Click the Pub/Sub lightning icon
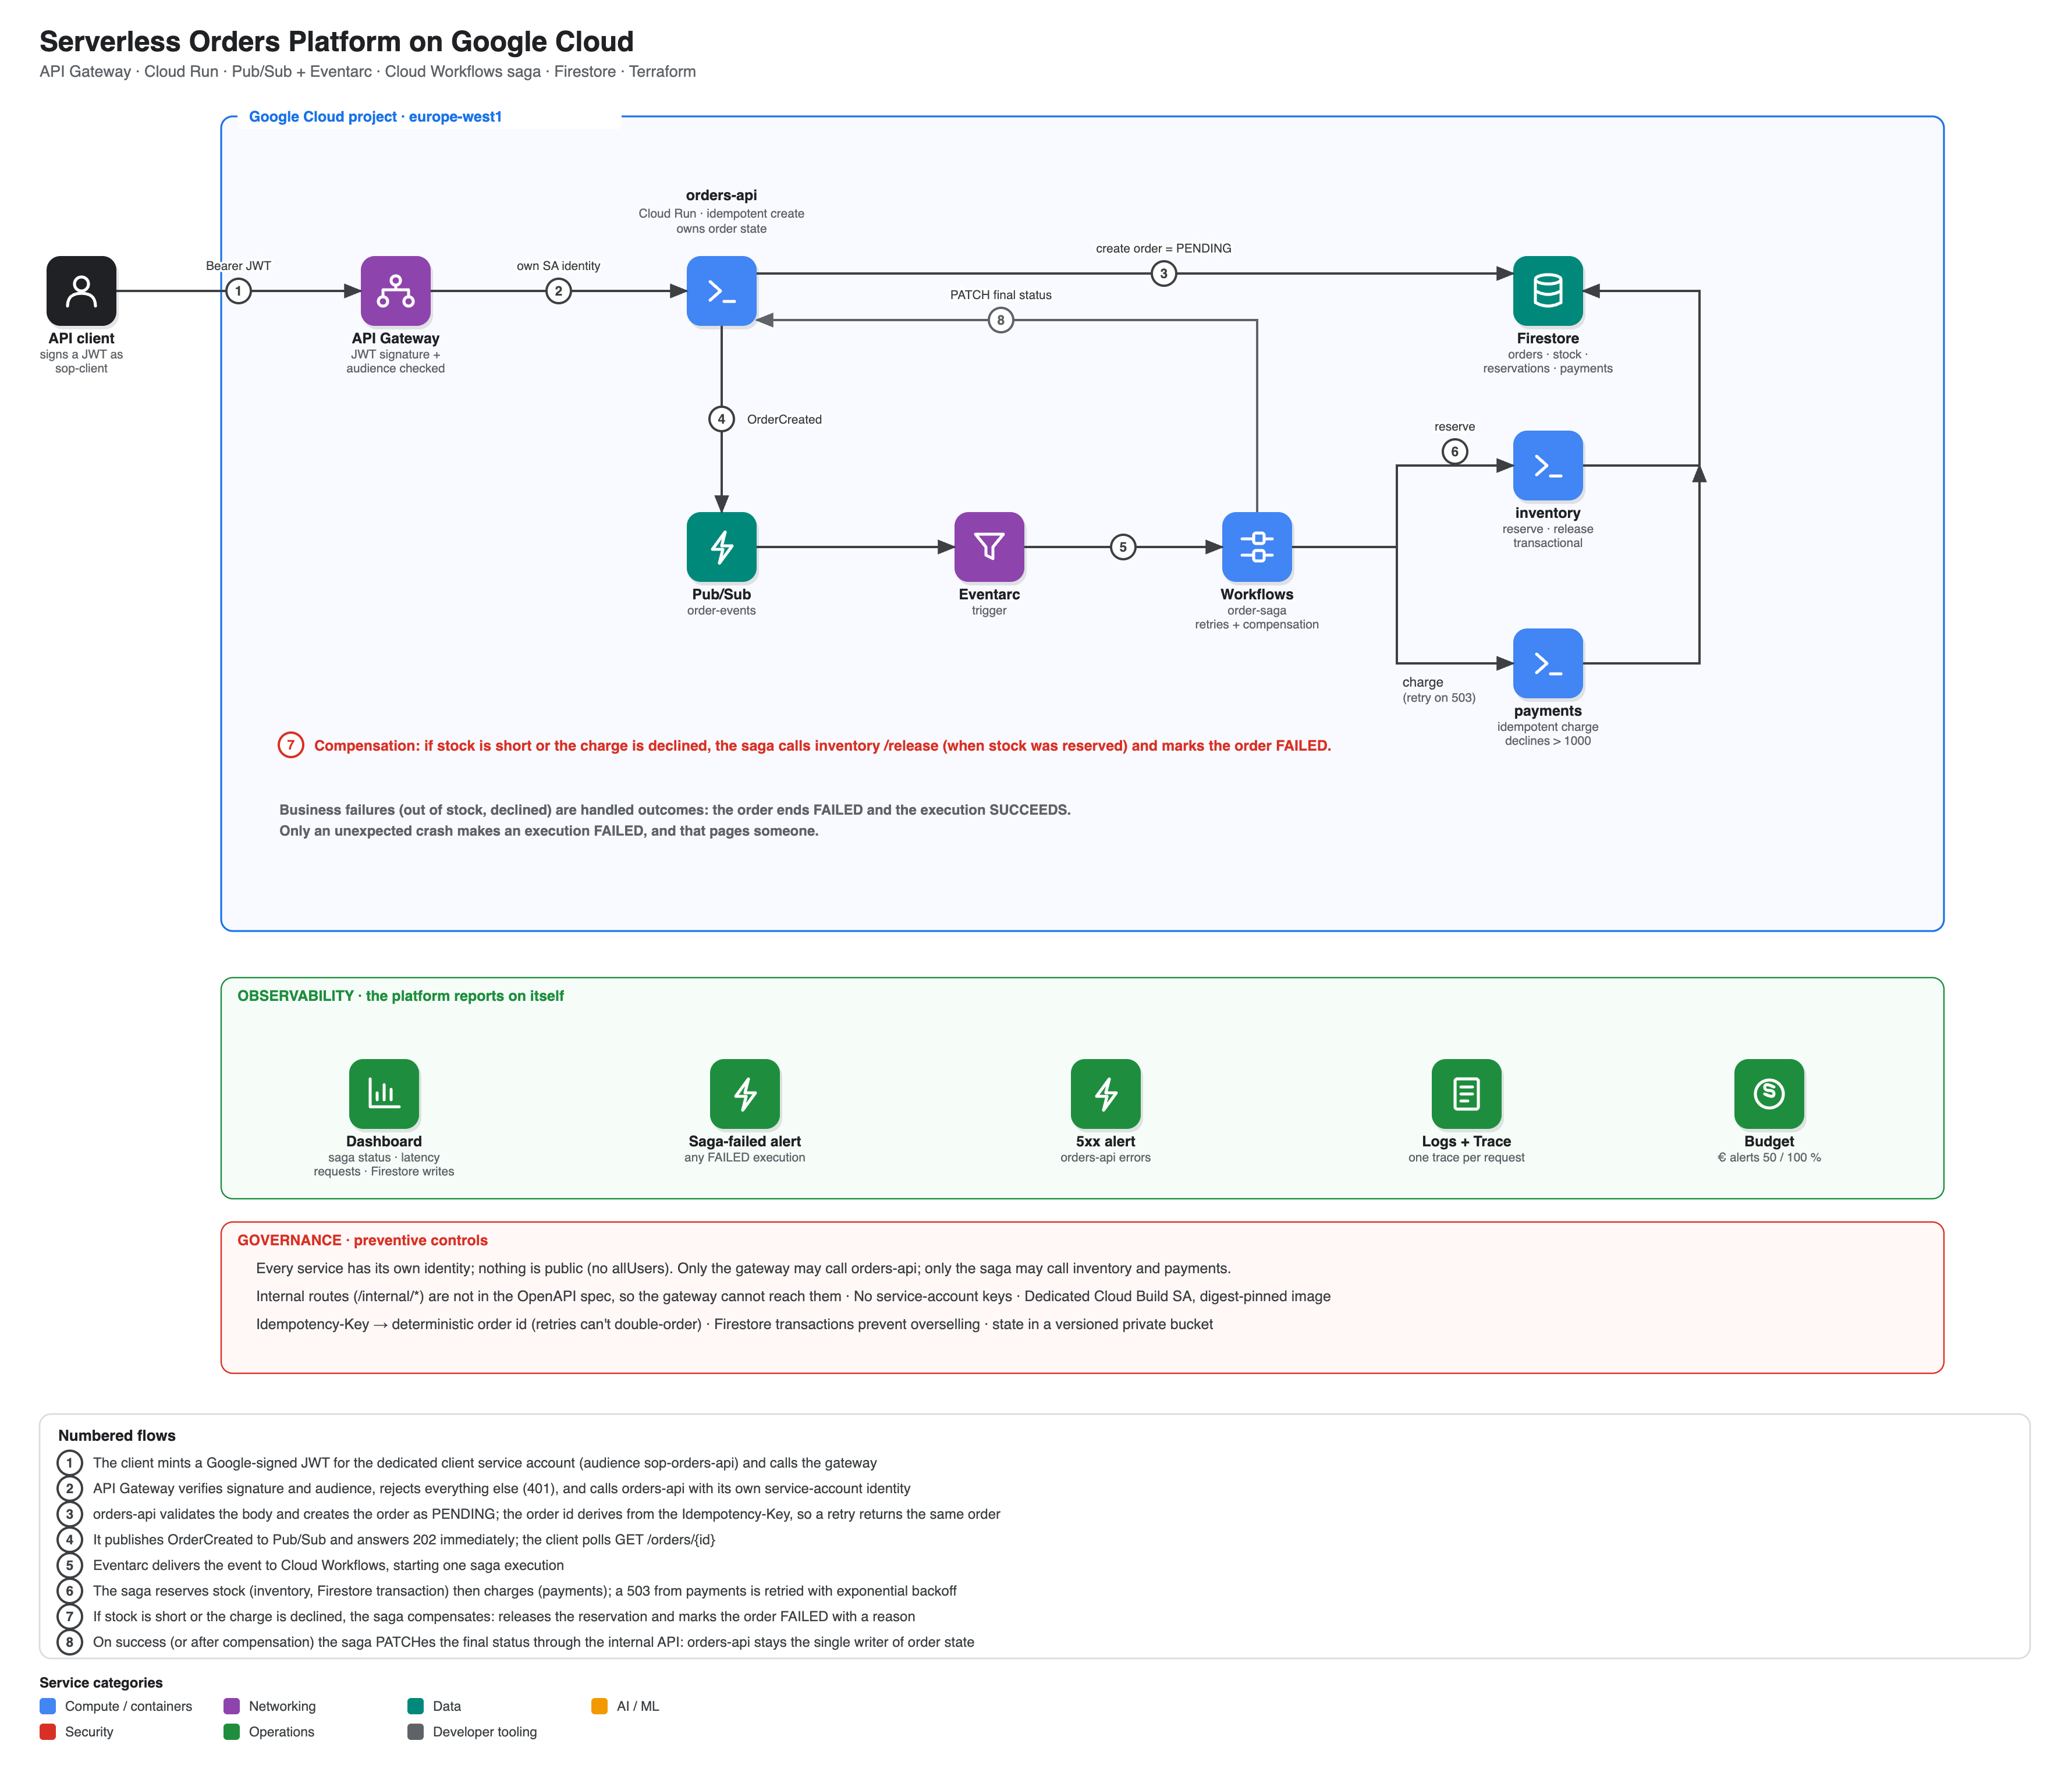The width and height of the screenshot is (2072, 1769). 721,547
